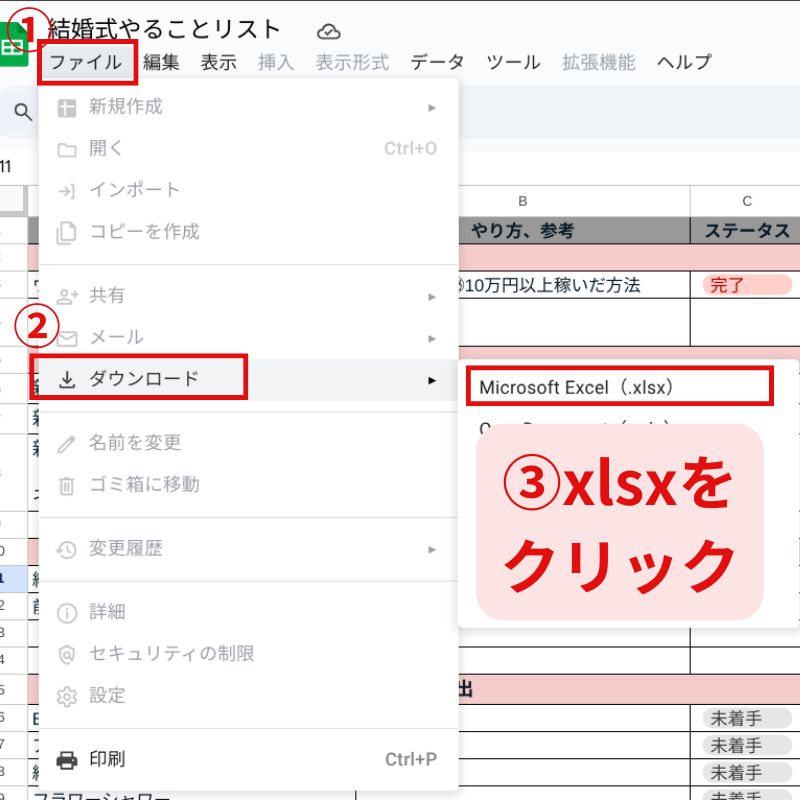Open the データ menu

tap(437, 62)
